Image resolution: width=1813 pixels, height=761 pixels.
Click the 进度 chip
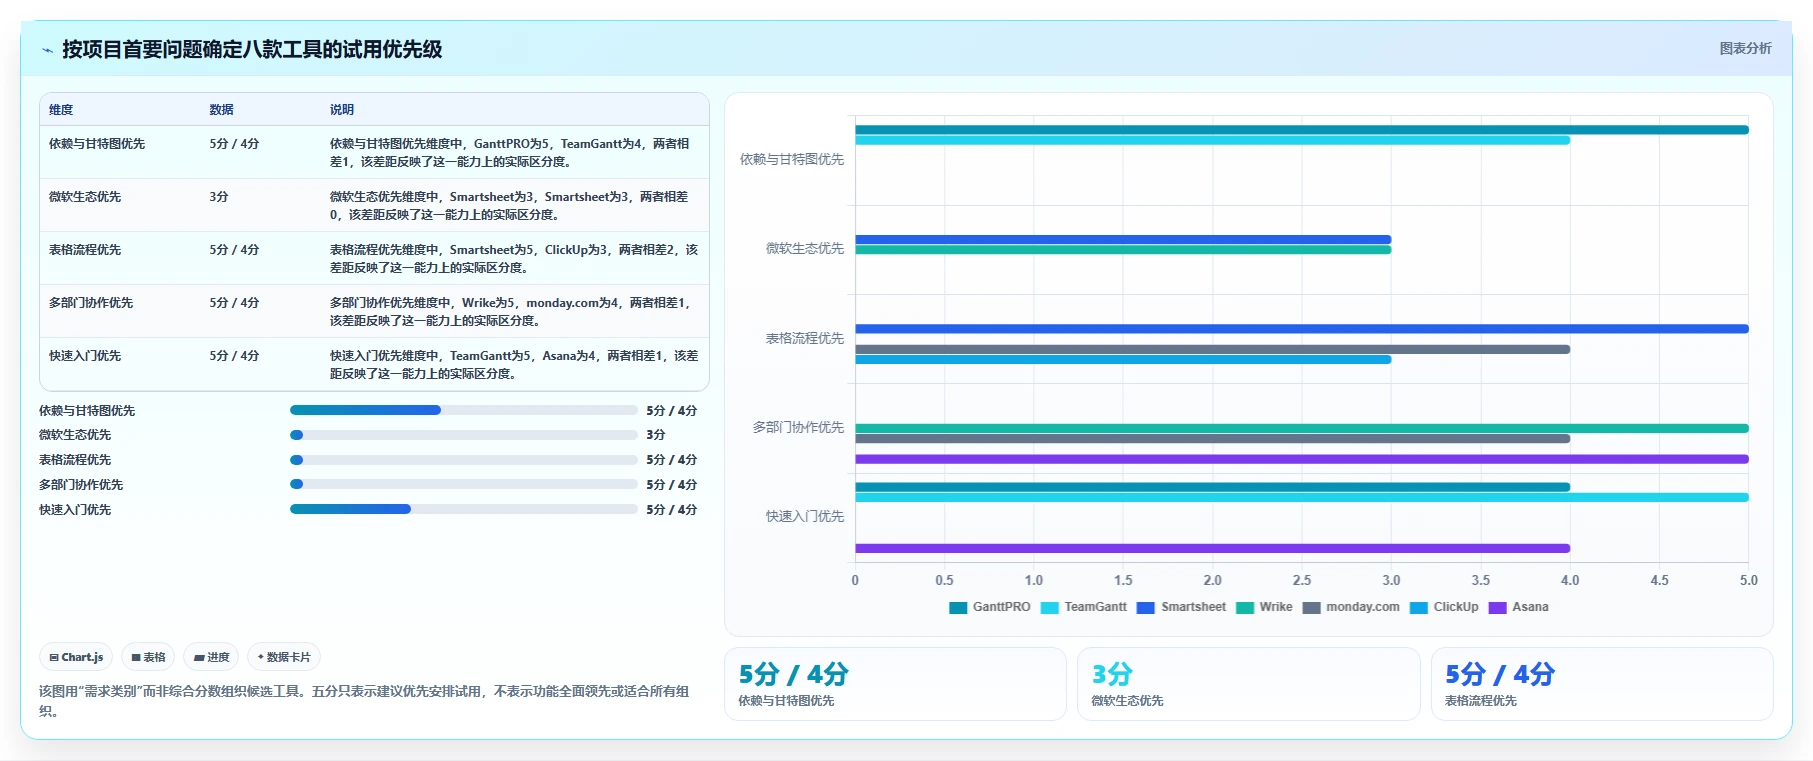(x=211, y=657)
